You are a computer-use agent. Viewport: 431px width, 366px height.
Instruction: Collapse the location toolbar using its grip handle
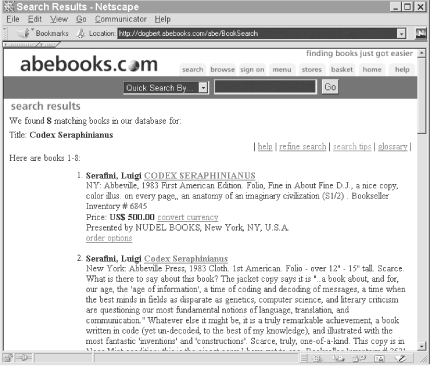[5, 33]
